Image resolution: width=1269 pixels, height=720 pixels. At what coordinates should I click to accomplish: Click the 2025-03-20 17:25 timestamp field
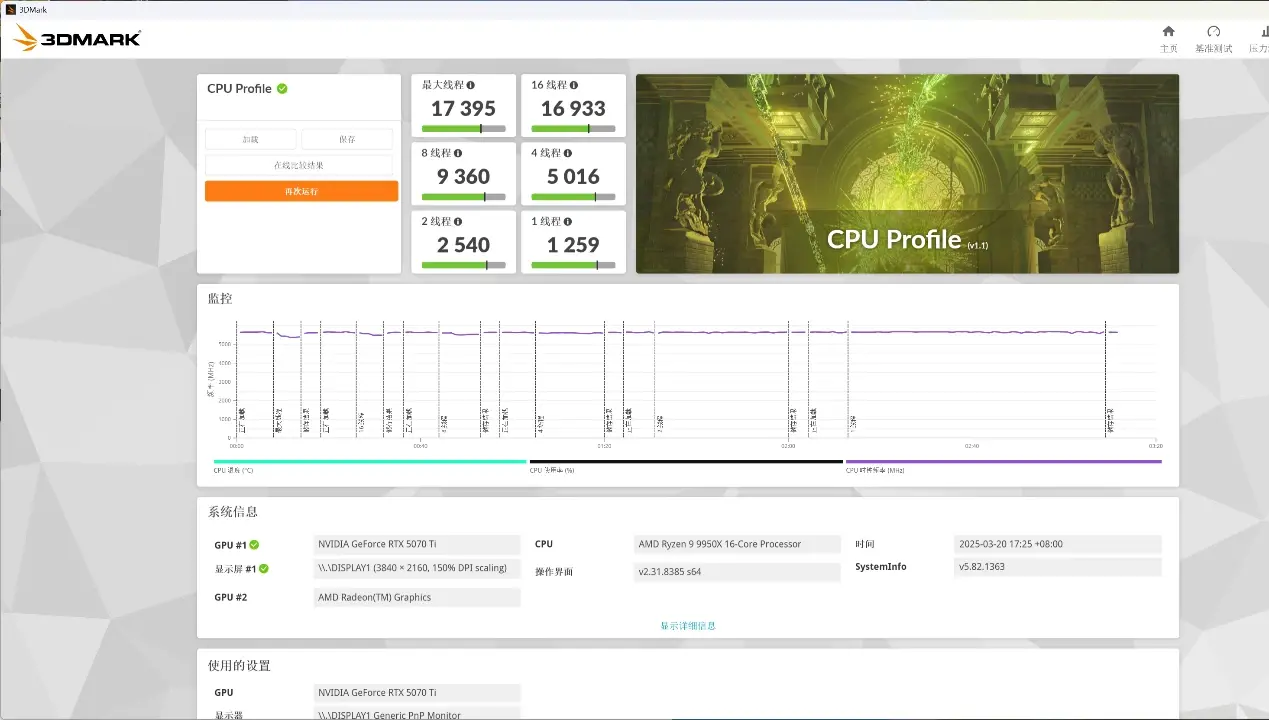[x=1058, y=544]
